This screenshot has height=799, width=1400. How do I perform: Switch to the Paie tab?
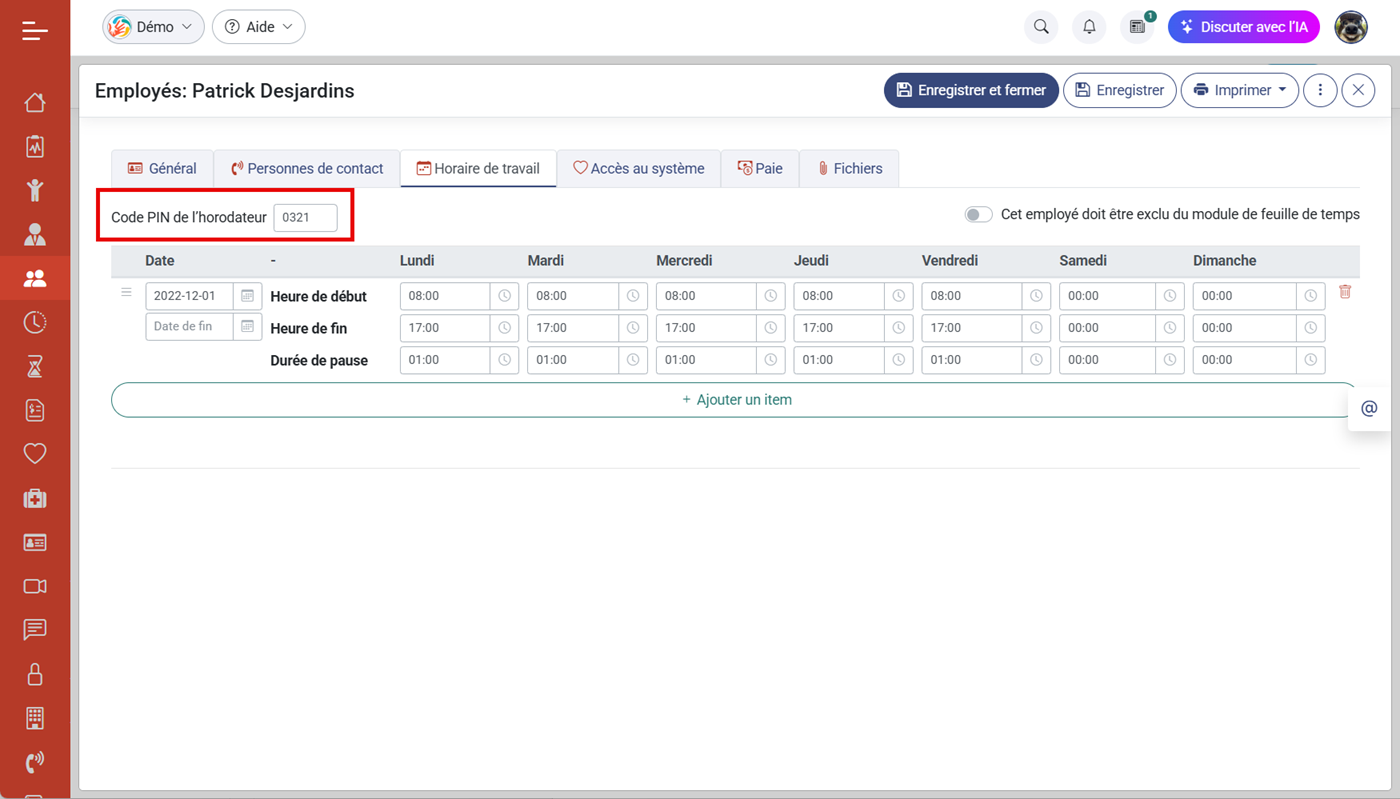pyautogui.click(x=760, y=168)
